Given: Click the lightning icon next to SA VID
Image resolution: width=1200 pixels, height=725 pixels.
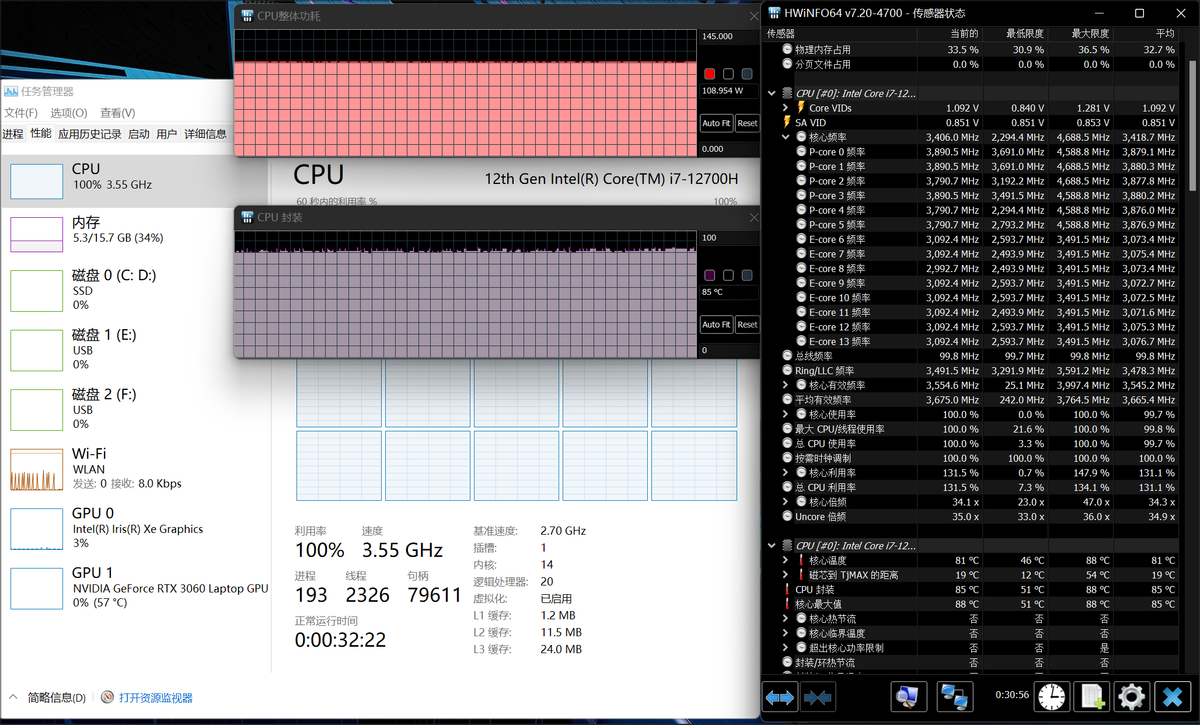Looking at the screenshot, I should coord(787,122).
